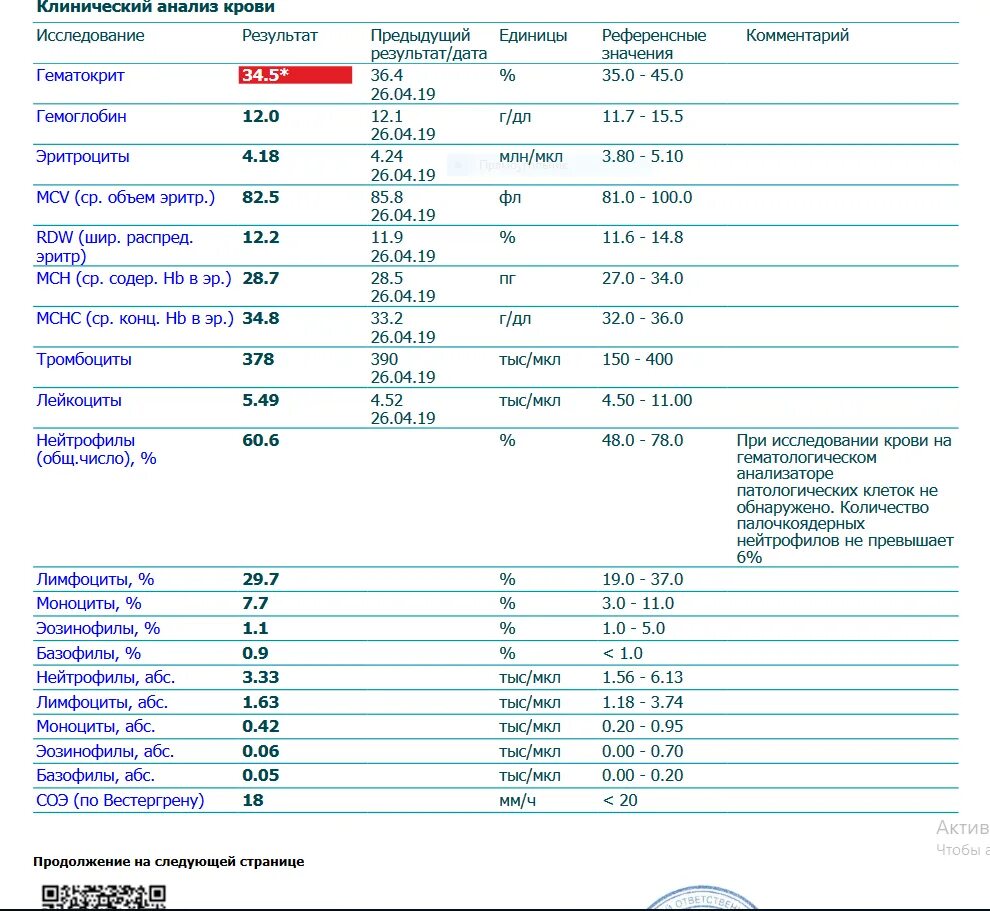Image resolution: width=990 pixels, height=911 pixels.
Task: Select the ESR result value 18
Action: 253,801
